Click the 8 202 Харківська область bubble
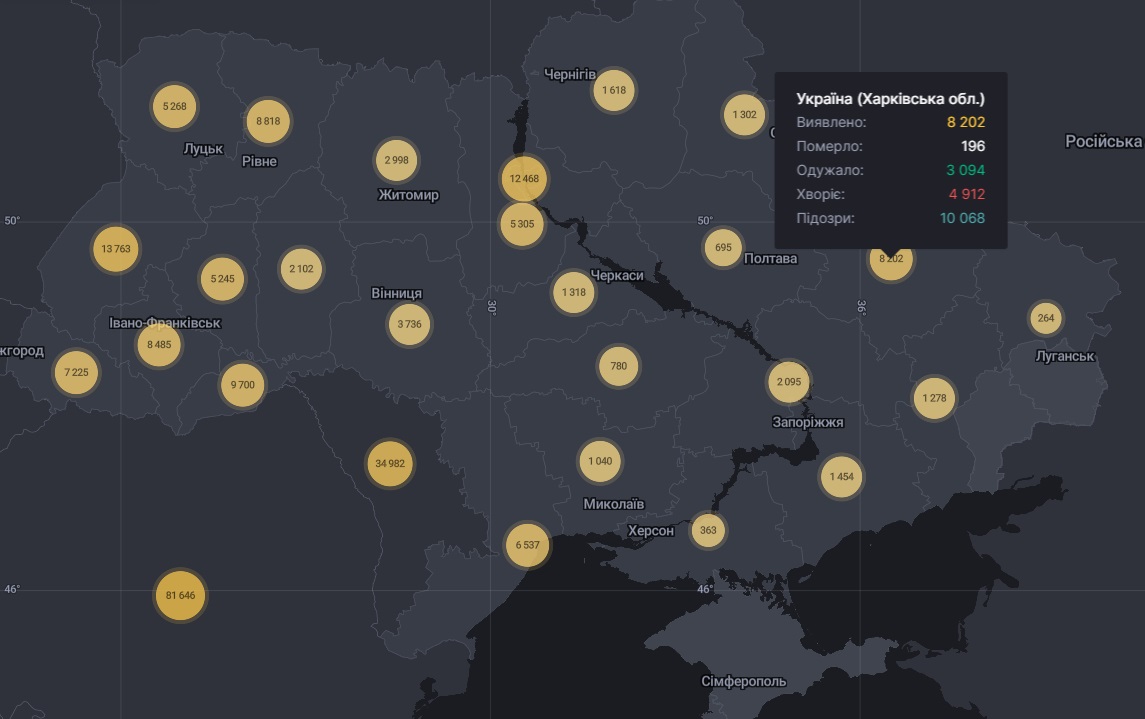This screenshot has height=719, width=1145. coord(890,261)
